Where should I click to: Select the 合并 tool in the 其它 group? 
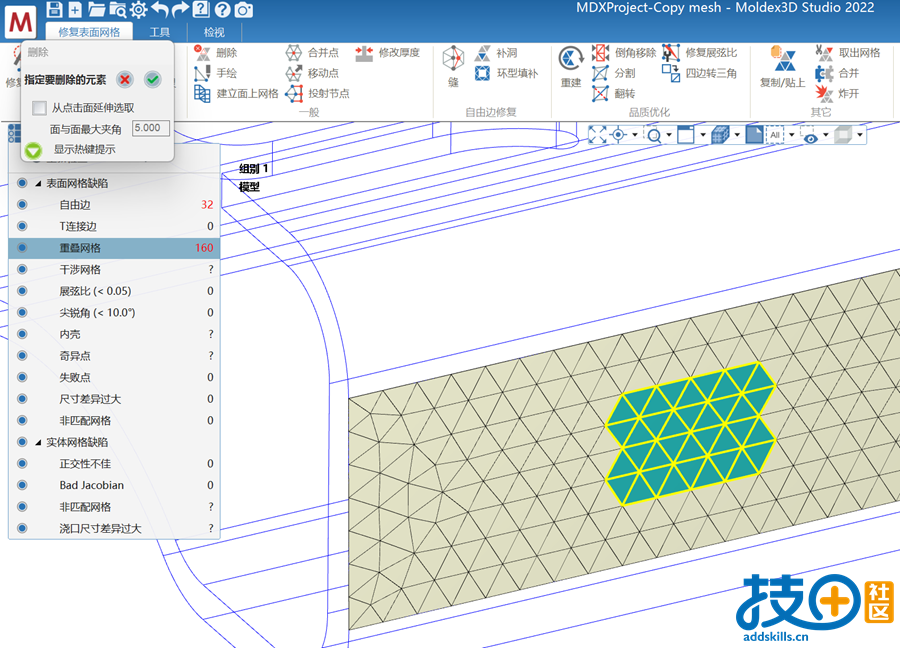point(837,73)
